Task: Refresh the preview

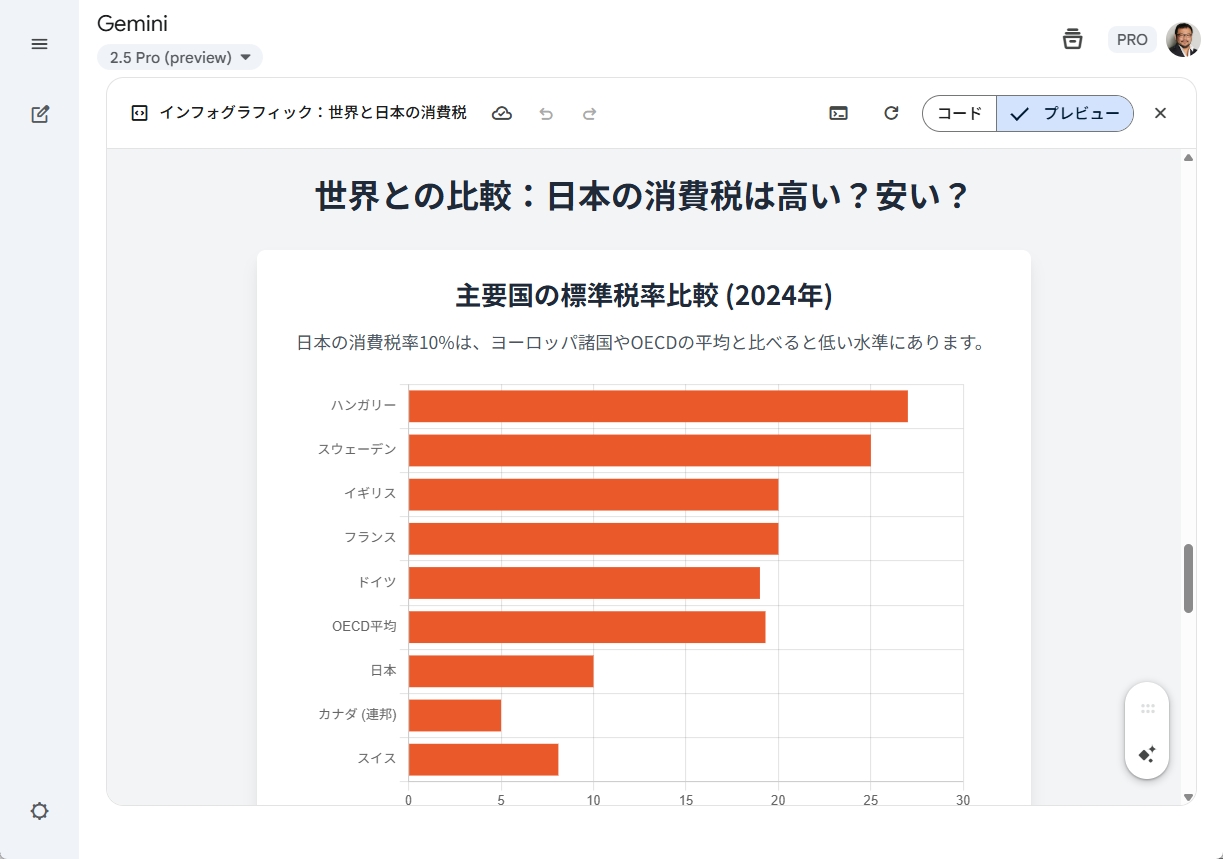Action: click(891, 113)
